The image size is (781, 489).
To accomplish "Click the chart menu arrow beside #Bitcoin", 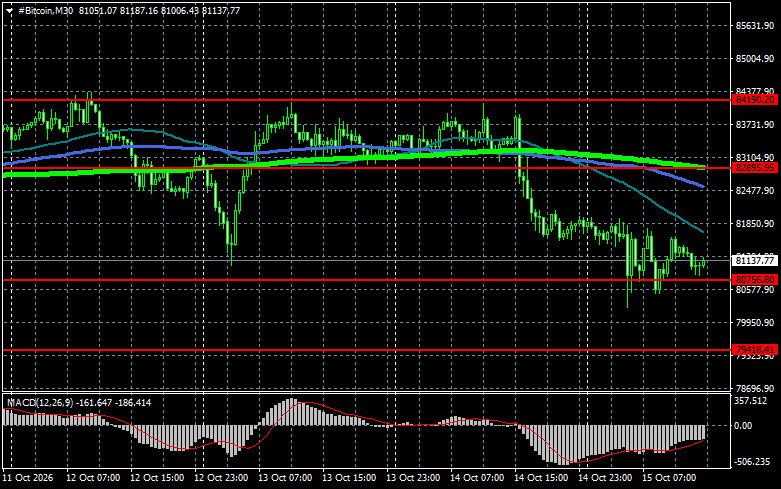I will coord(9,10).
